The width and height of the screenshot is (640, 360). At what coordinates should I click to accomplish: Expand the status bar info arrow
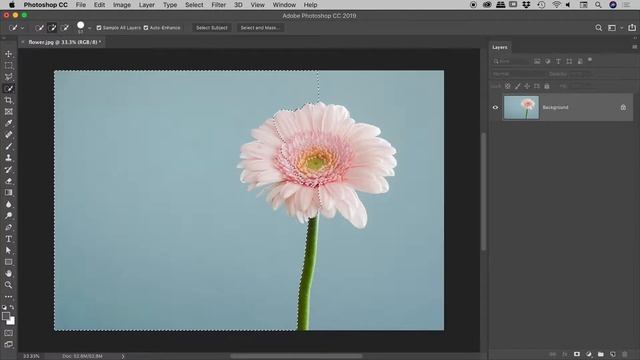(122, 356)
